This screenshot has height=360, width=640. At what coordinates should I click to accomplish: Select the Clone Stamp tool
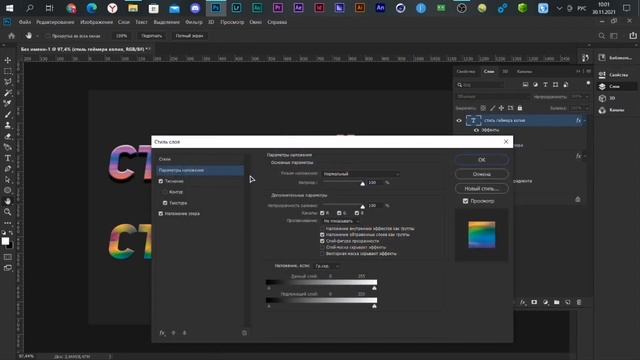(x=8, y=126)
